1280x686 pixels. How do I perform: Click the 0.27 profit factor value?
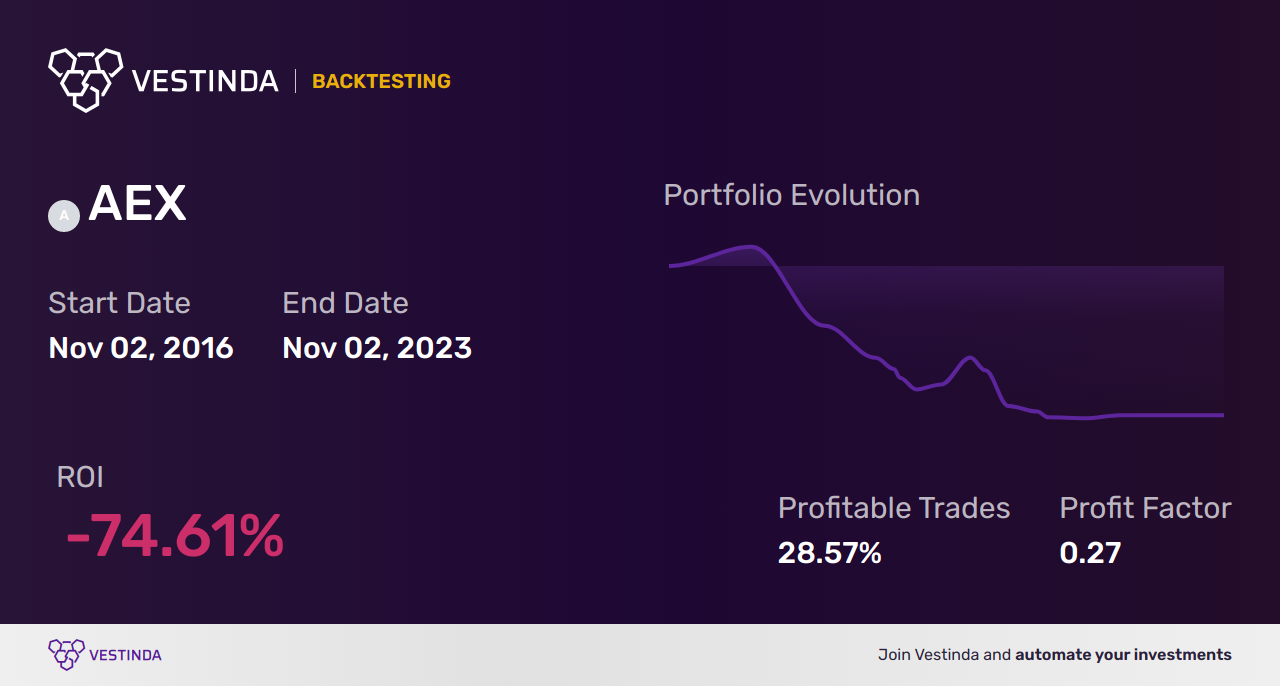click(x=1090, y=553)
